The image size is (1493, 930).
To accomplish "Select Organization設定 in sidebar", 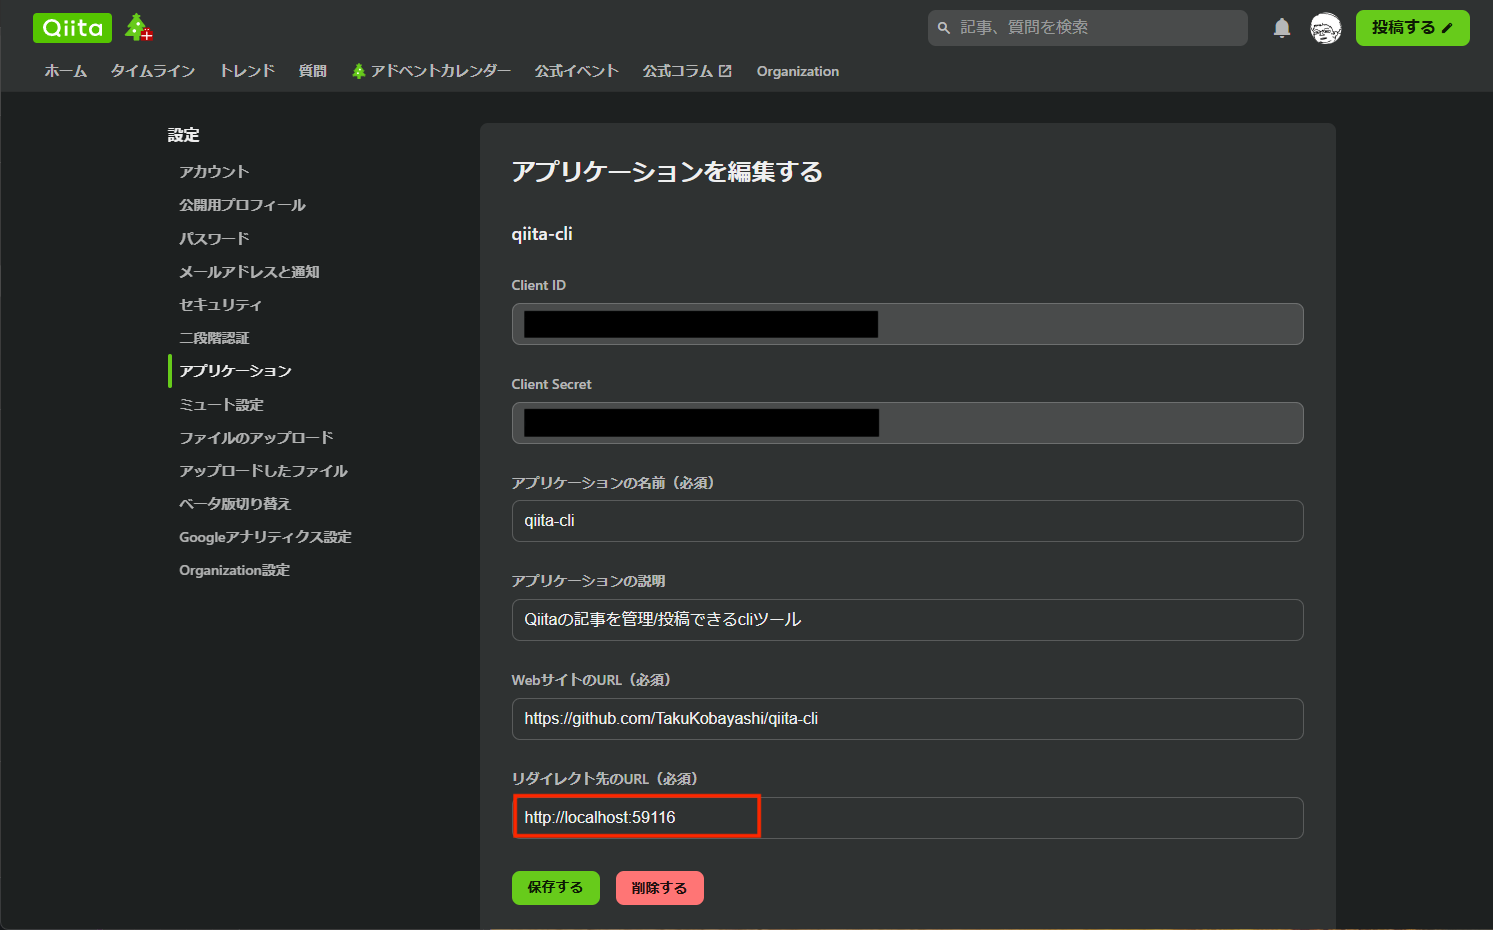I will [234, 570].
